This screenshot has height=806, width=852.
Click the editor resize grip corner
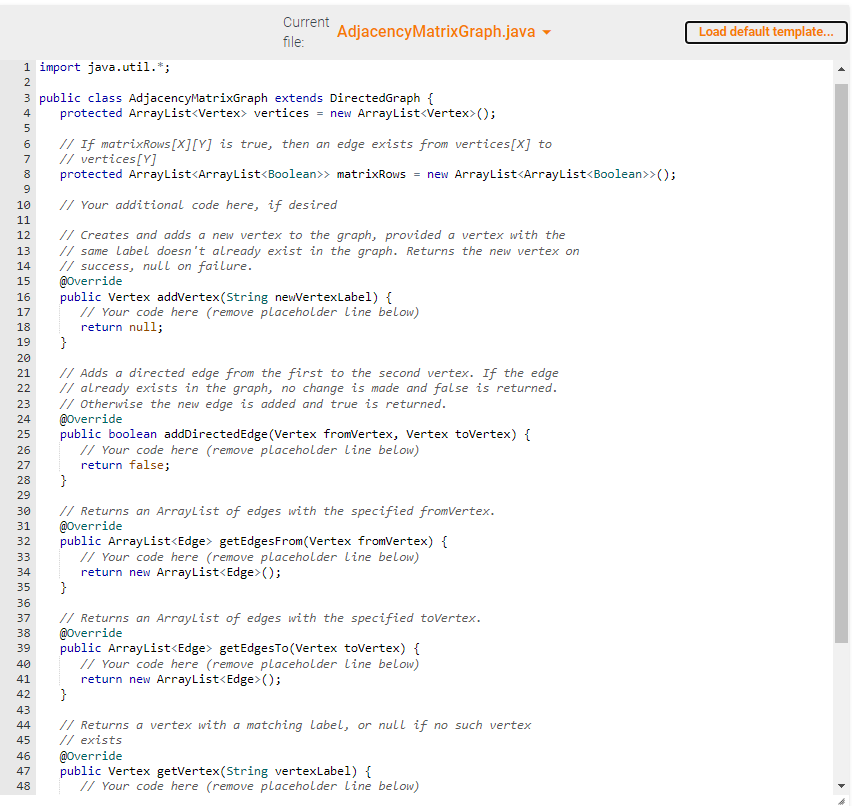[842, 801]
